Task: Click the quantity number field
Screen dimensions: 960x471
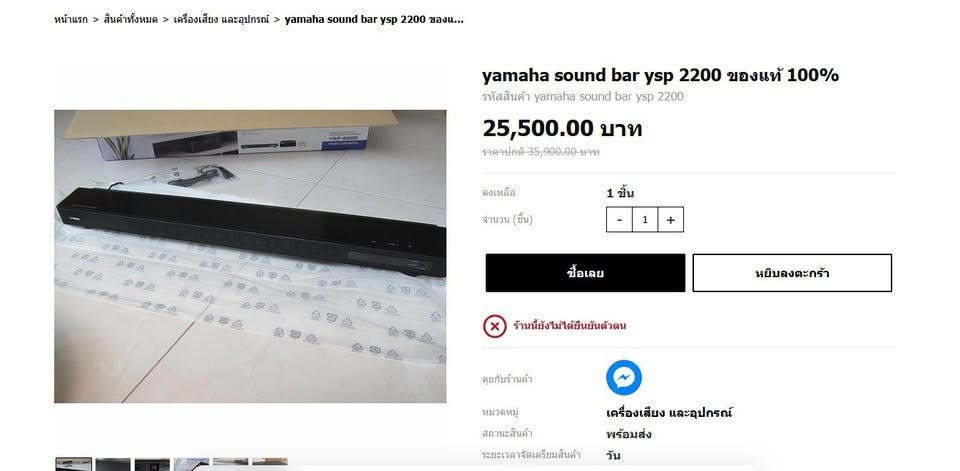Action: 645,219
